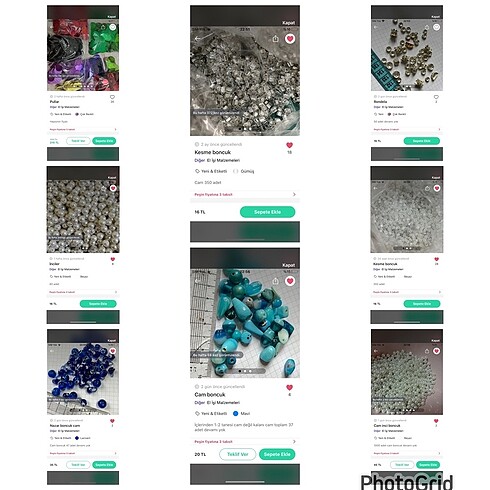Image resolution: width=490 pixels, height=490 pixels.
Task: Tap Kapat above the Kesme boncuk listing
Action: pyautogui.click(x=288, y=23)
